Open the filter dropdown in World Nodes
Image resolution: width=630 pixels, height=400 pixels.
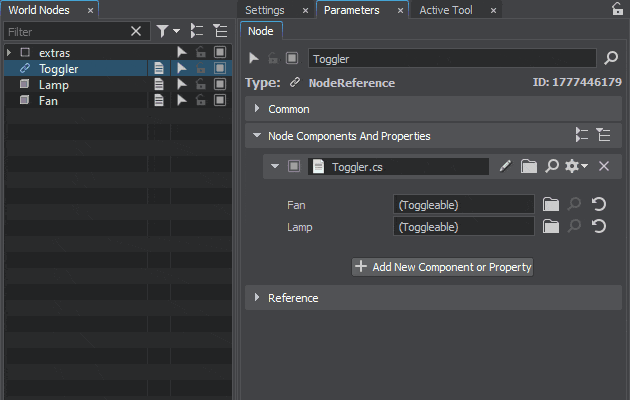(169, 31)
